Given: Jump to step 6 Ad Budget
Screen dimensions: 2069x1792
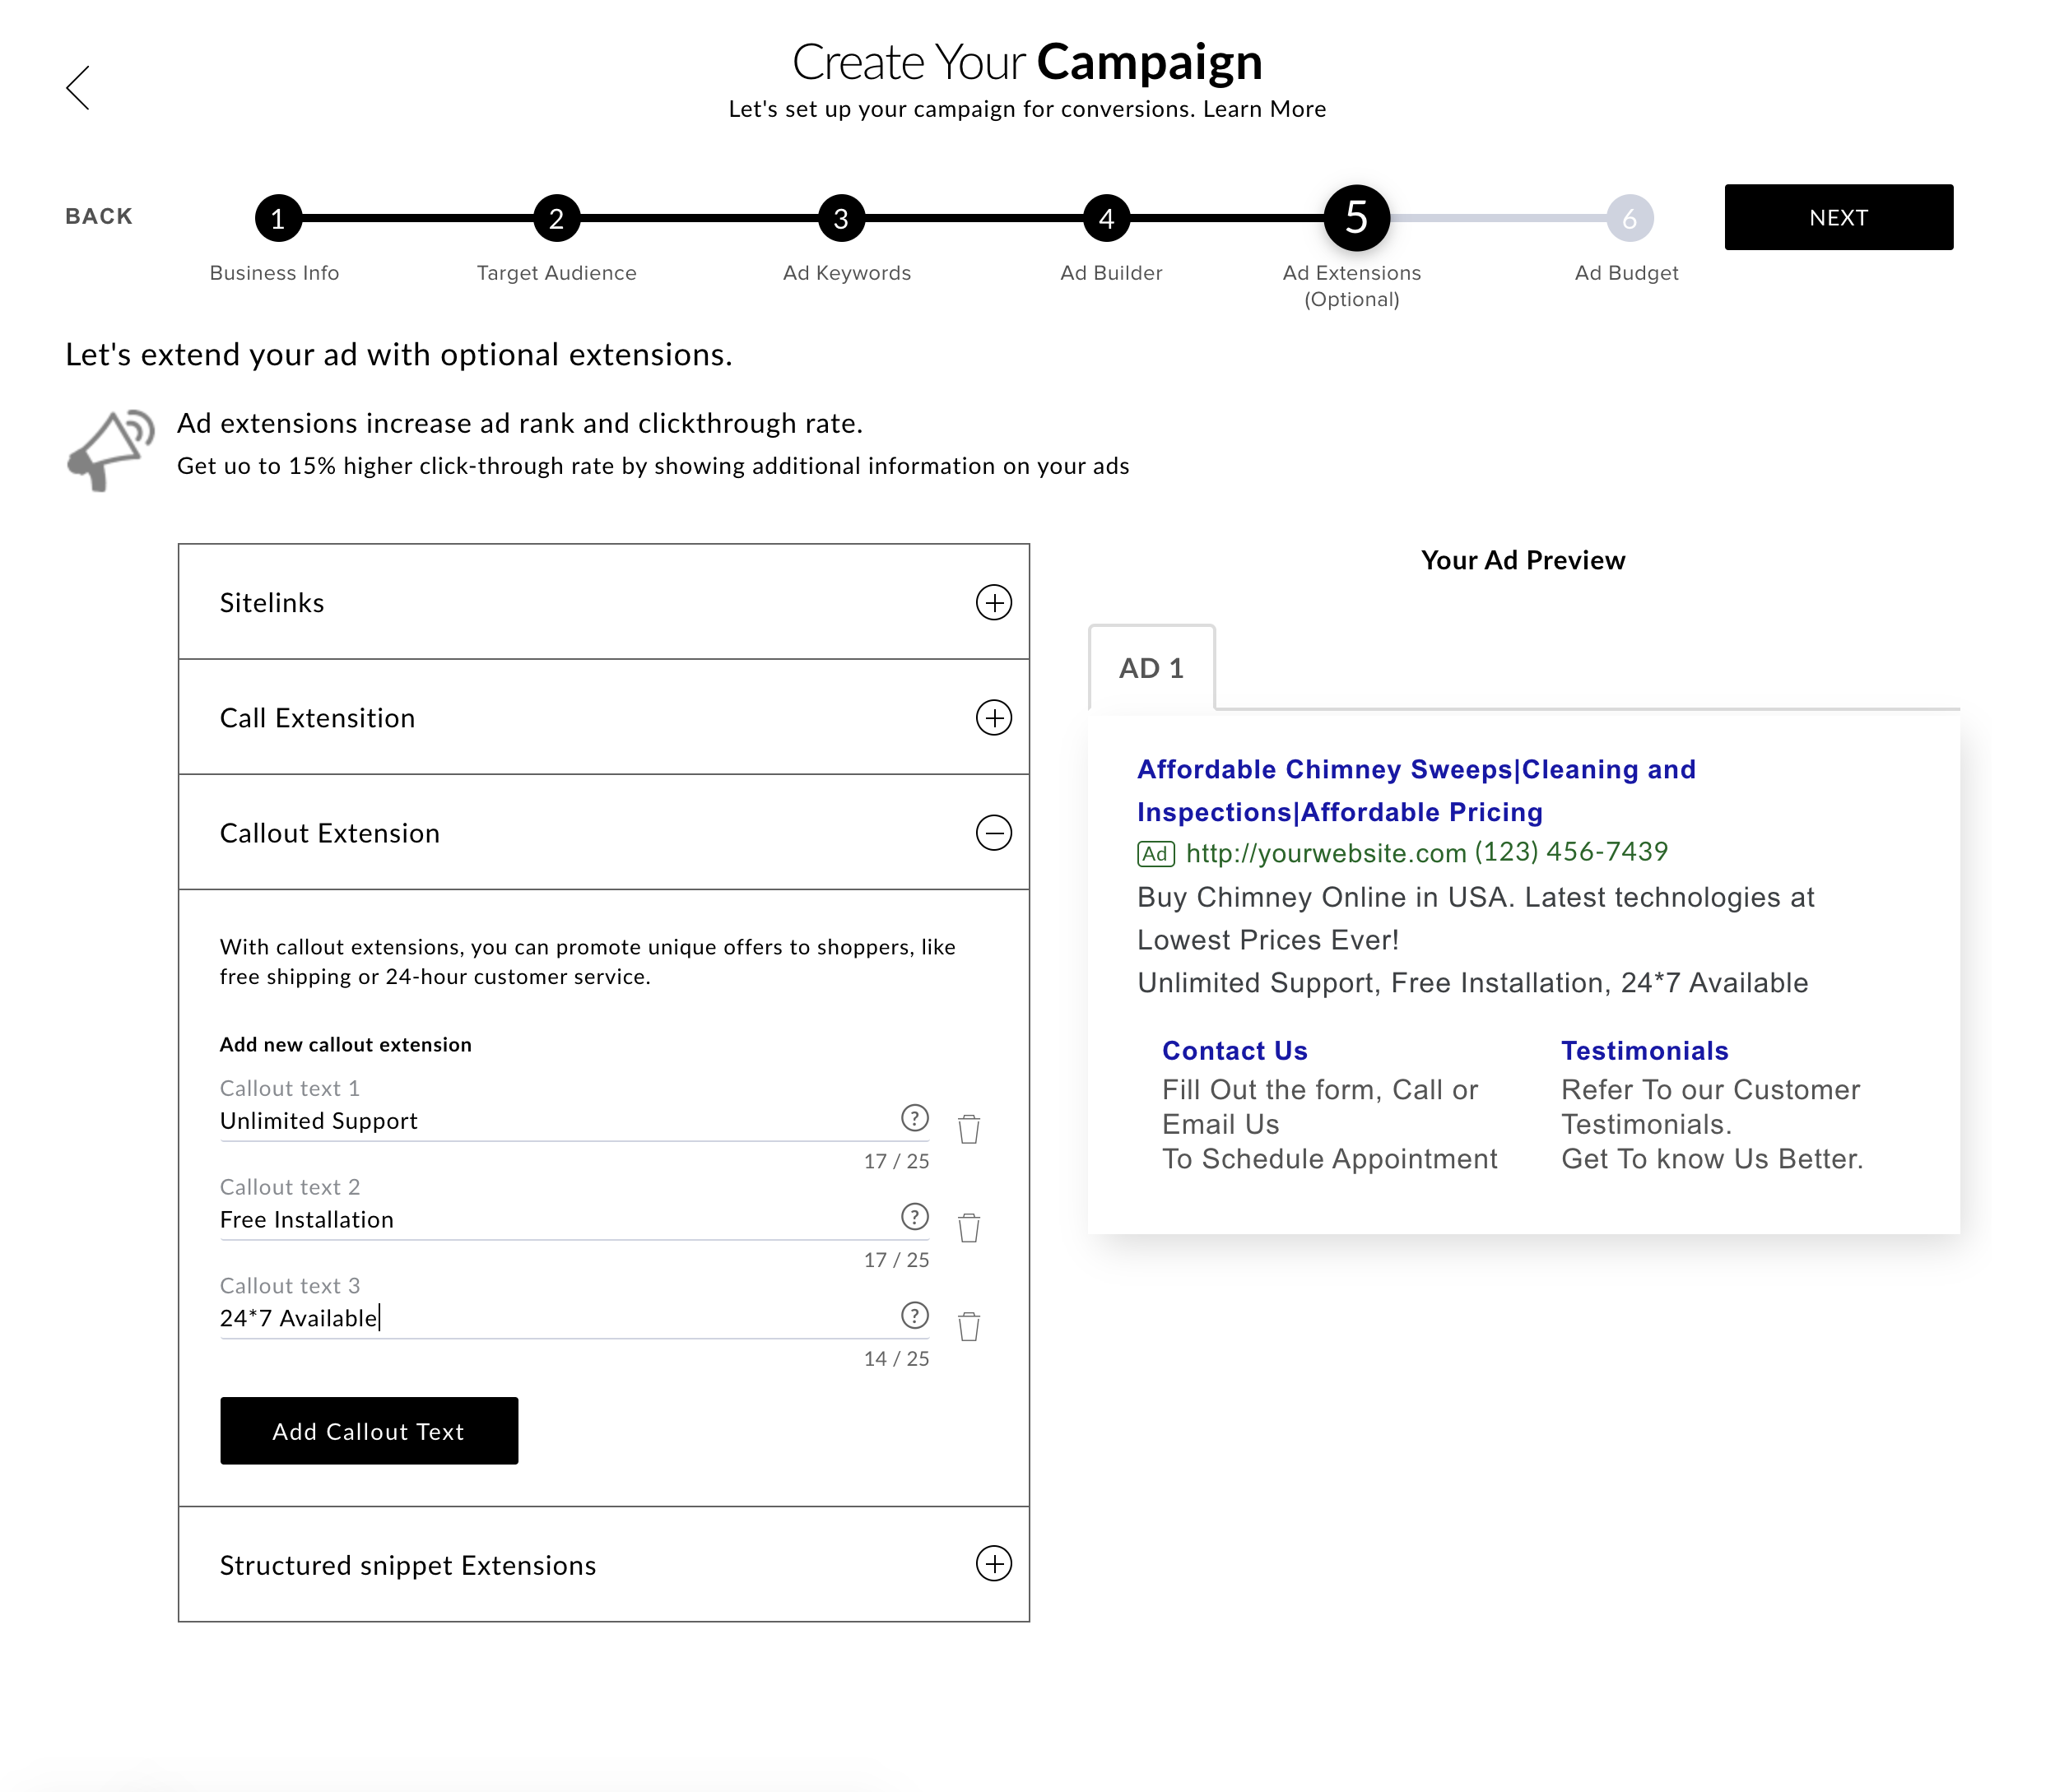Looking at the screenshot, I should (x=1629, y=218).
